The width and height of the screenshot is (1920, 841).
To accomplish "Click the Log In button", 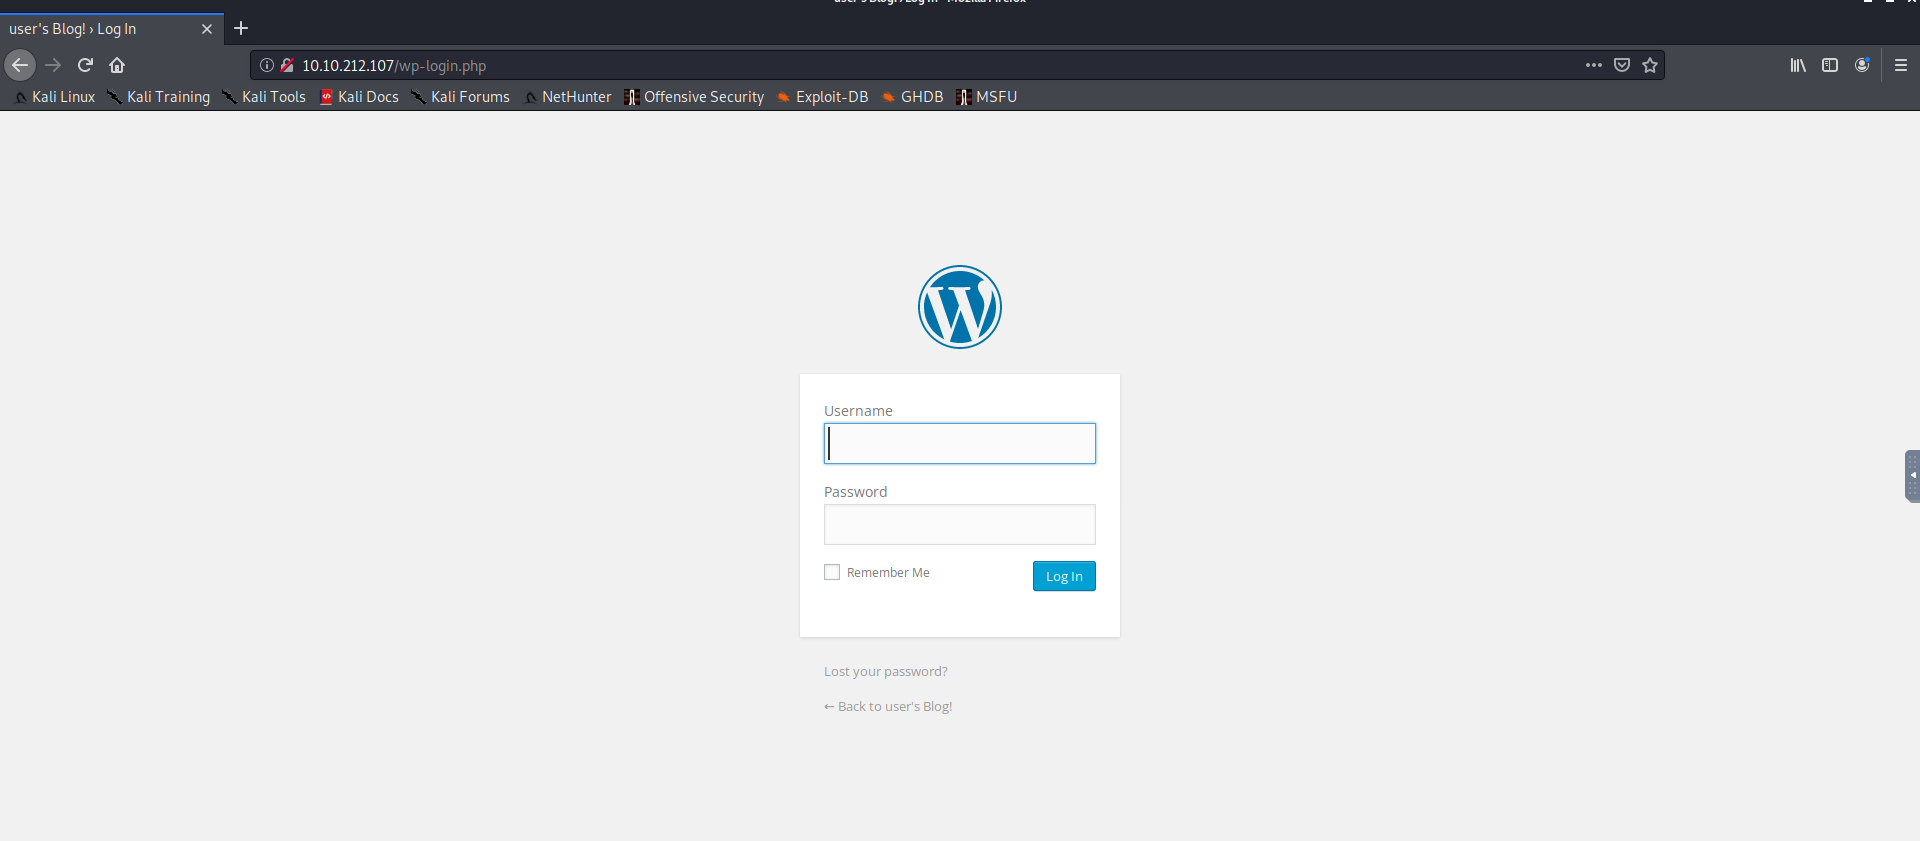I will (1064, 576).
